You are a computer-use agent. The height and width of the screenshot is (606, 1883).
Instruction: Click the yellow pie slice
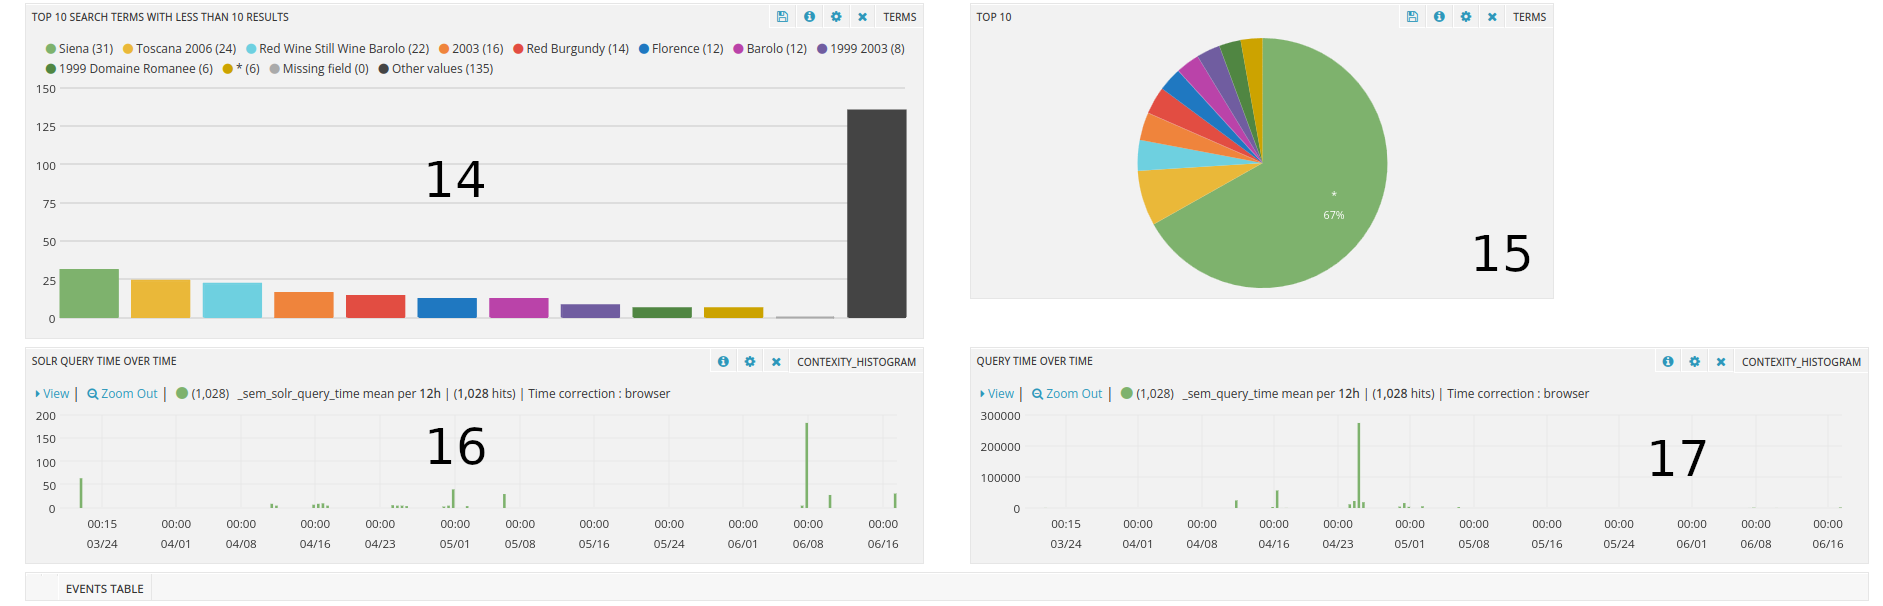click(x=1178, y=190)
